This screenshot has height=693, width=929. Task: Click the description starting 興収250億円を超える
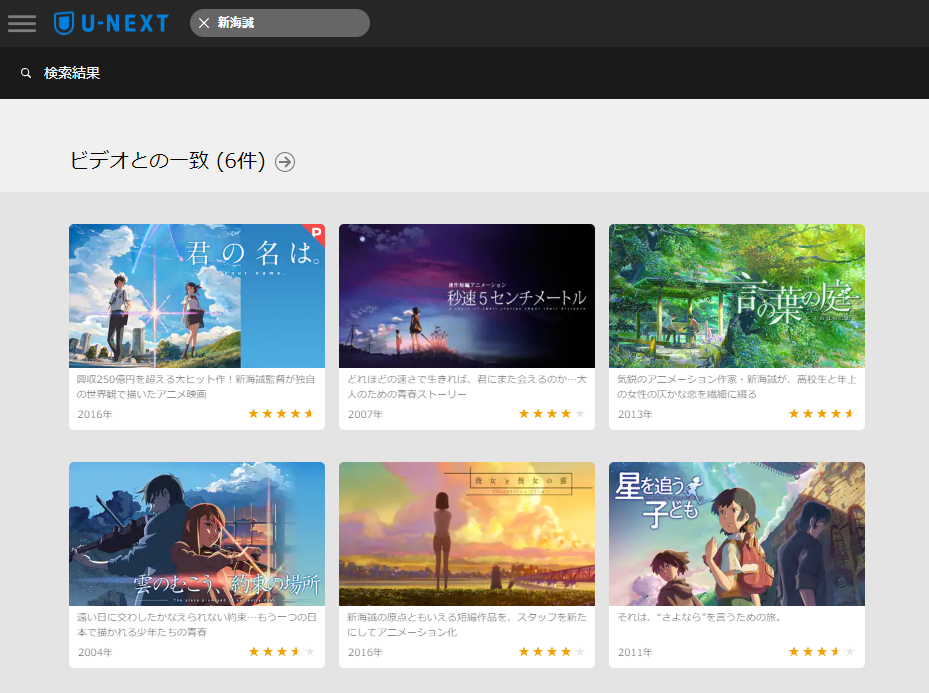(x=196, y=387)
